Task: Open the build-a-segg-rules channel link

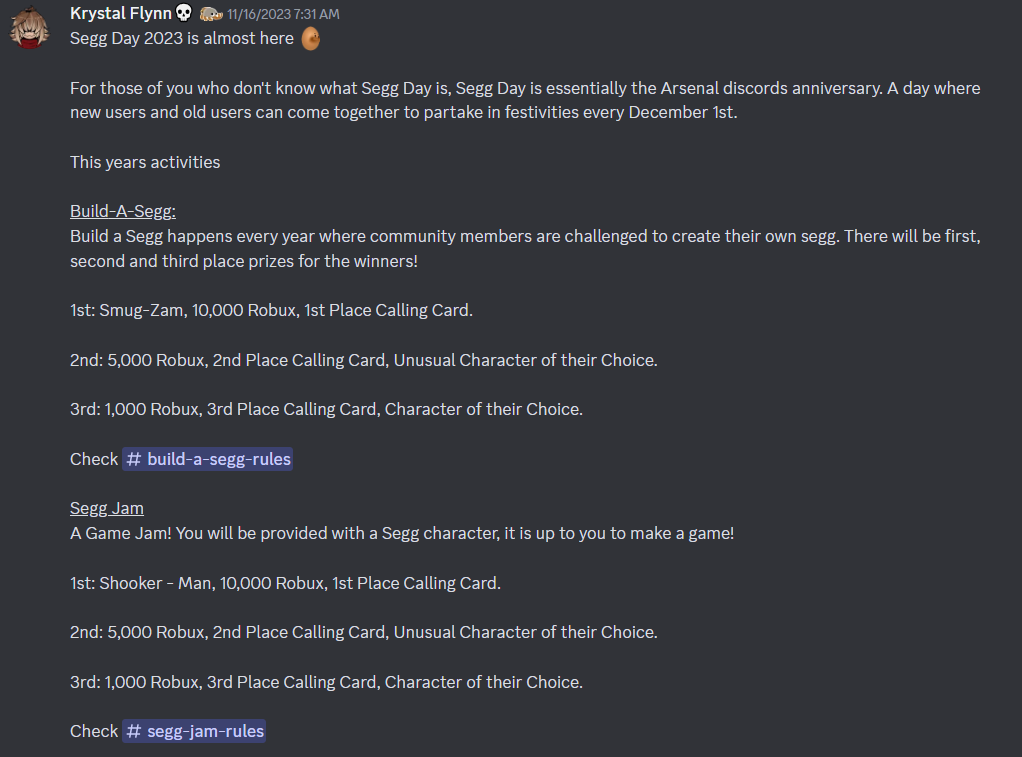Action: [207, 459]
